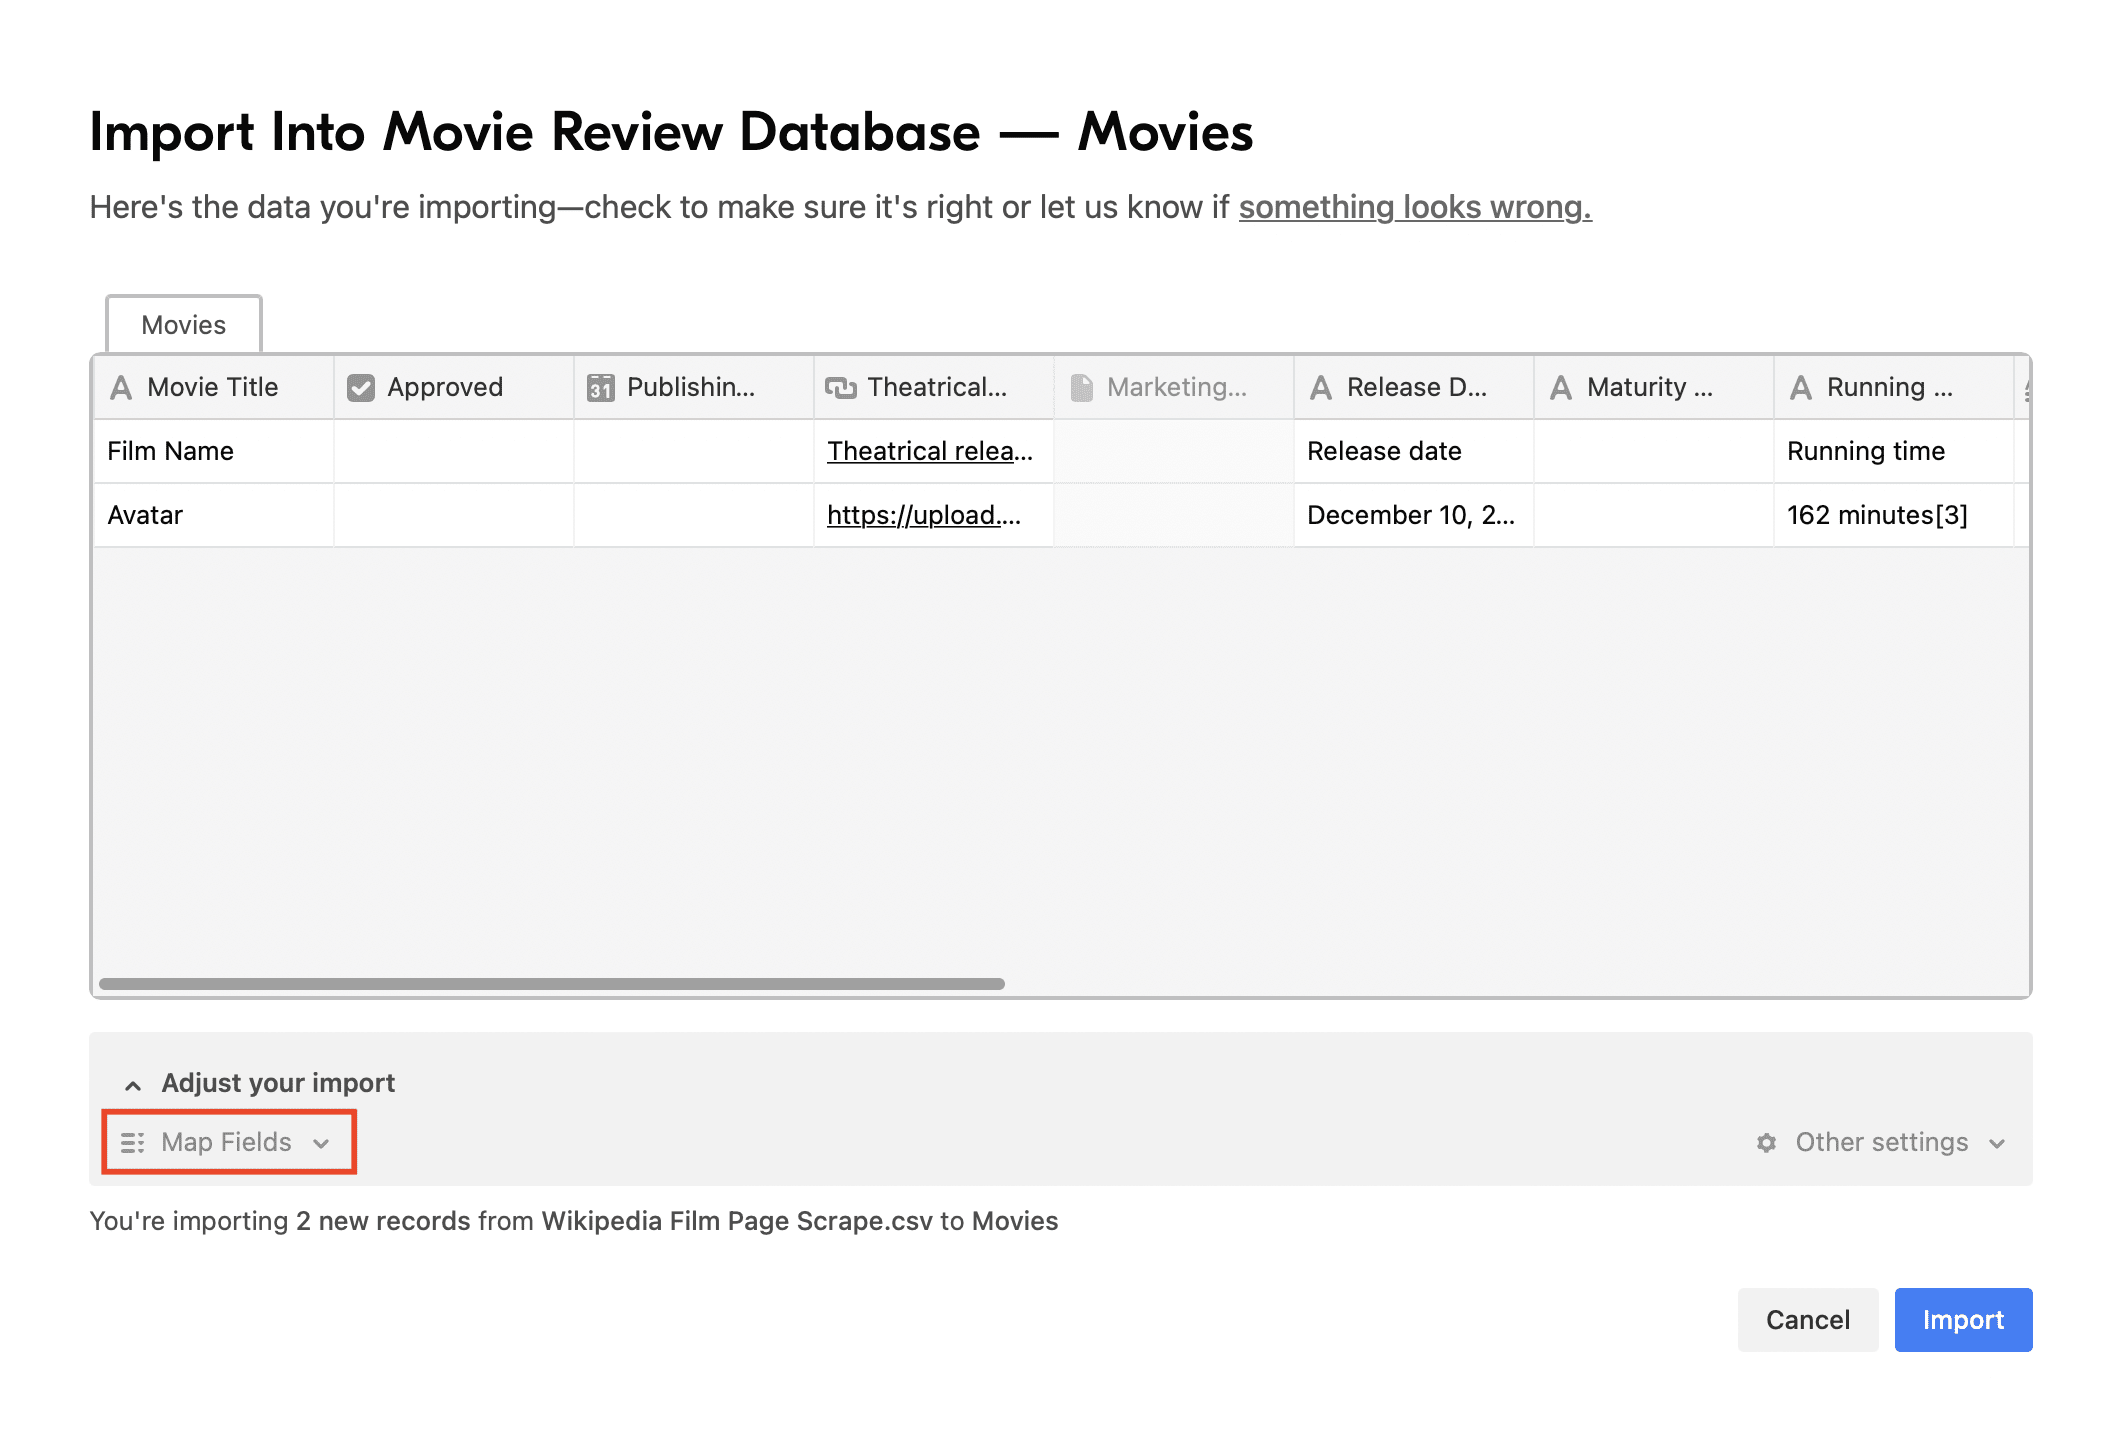2124x1443 pixels.
Task: Collapse the Adjust your import section
Action: 135,1082
